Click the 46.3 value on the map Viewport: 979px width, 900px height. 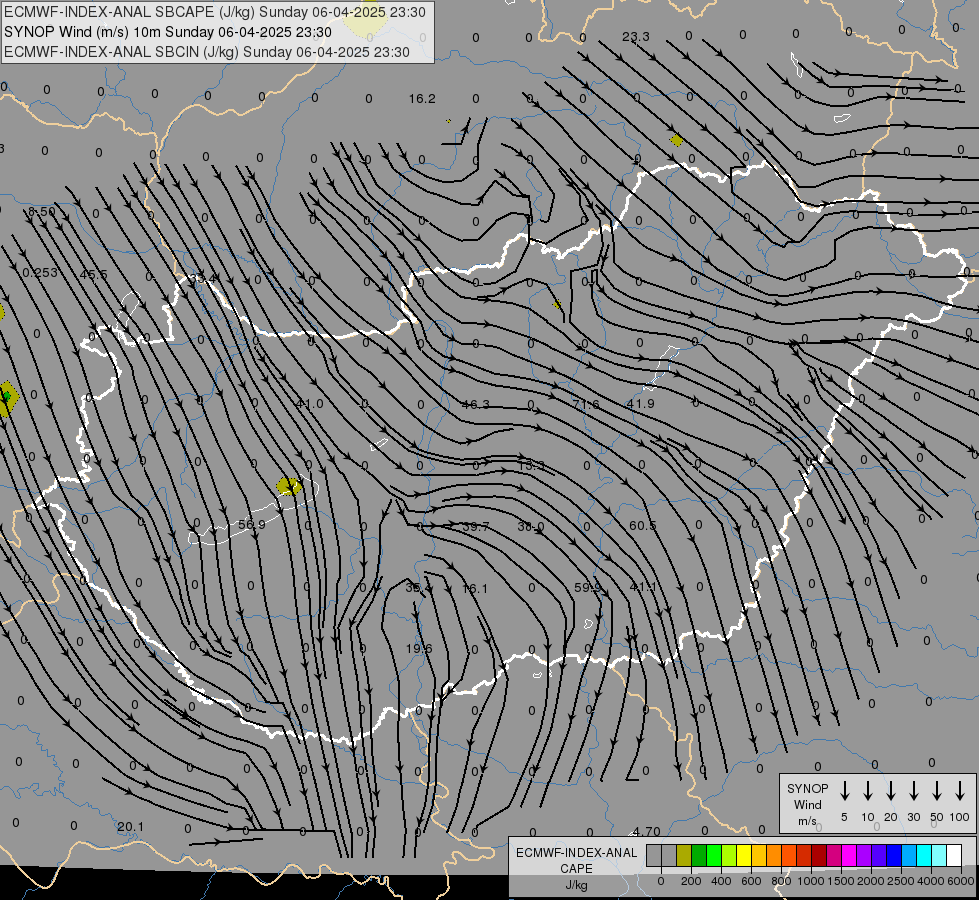click(x=476, y=405)
